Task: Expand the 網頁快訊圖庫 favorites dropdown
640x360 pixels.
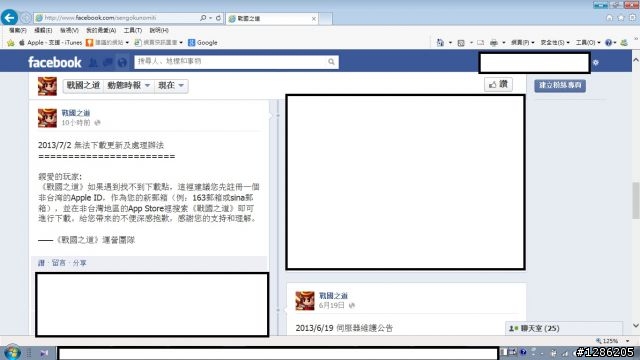Action: [x=181, y=42]
